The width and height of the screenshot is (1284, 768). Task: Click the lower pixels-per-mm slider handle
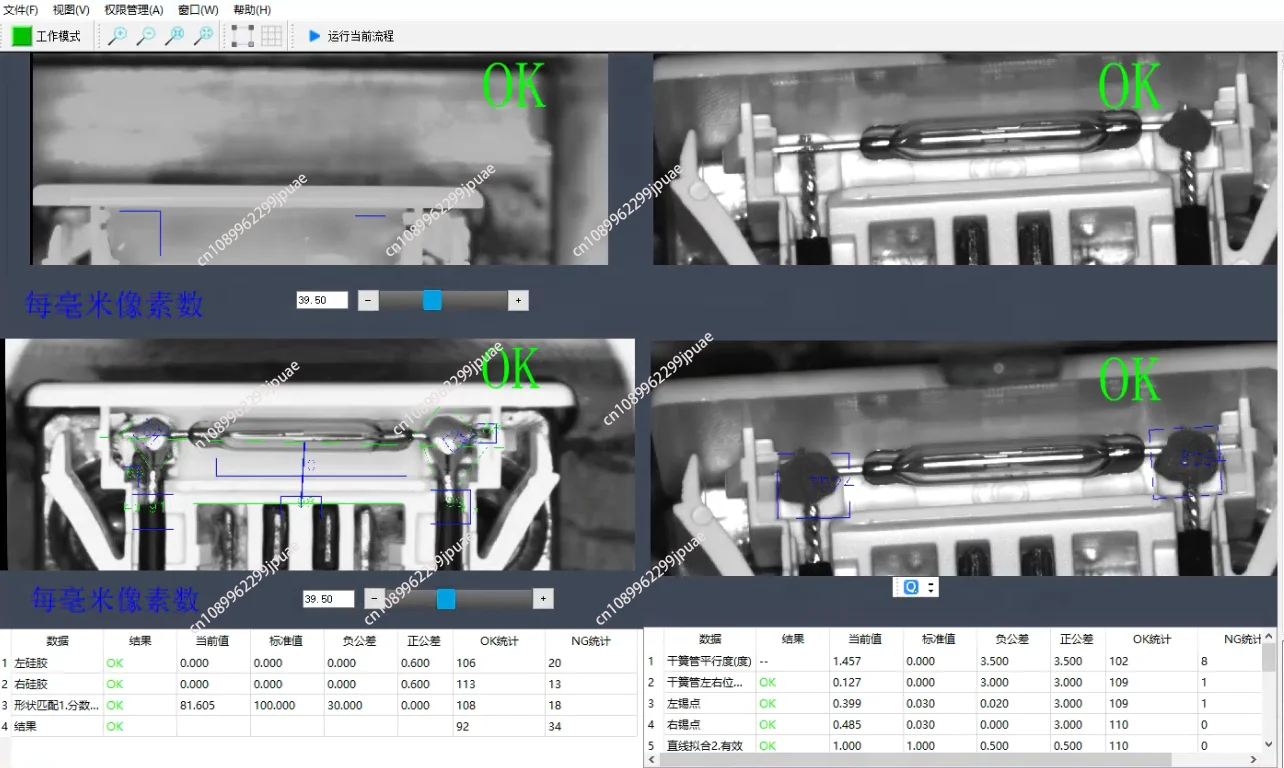pos(446,599)
